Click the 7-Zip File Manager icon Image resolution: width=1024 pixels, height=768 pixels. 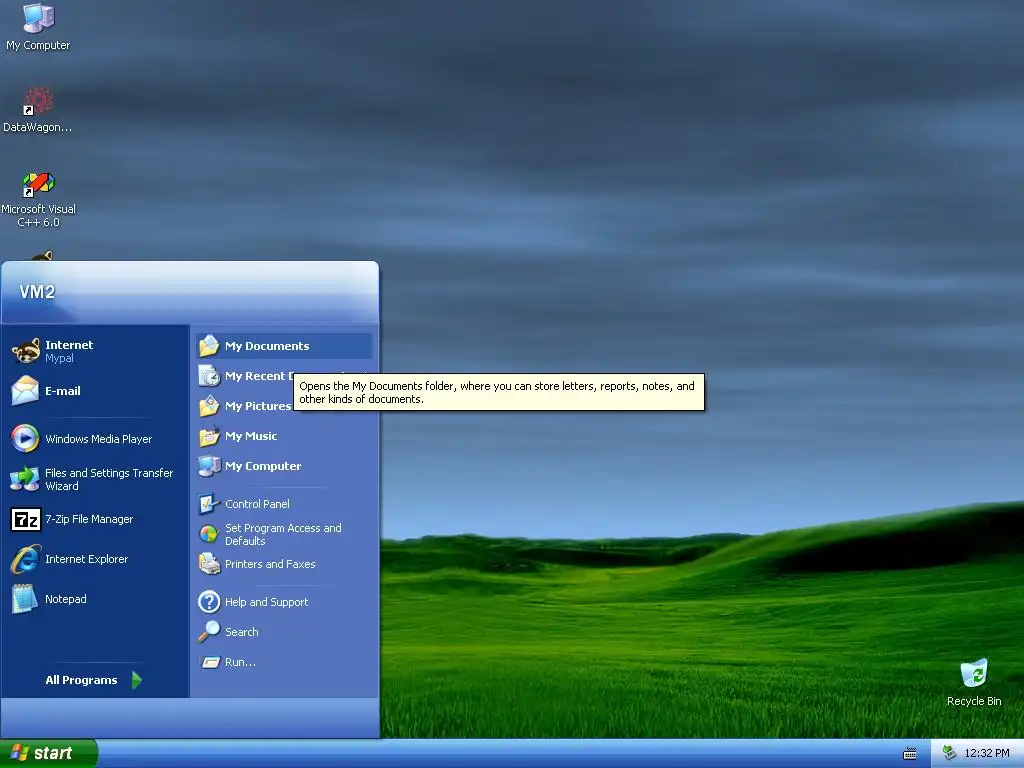point(25,519)
